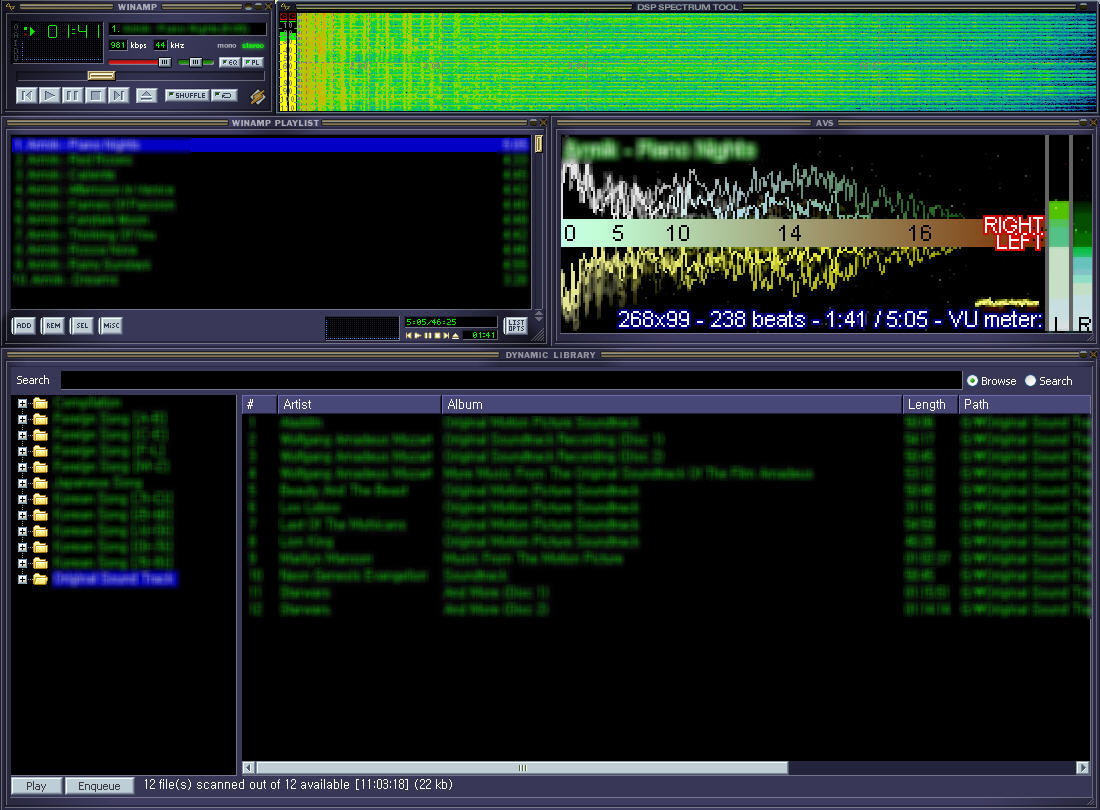Expand the Japanese Song folder tree node

coord(22,483)
